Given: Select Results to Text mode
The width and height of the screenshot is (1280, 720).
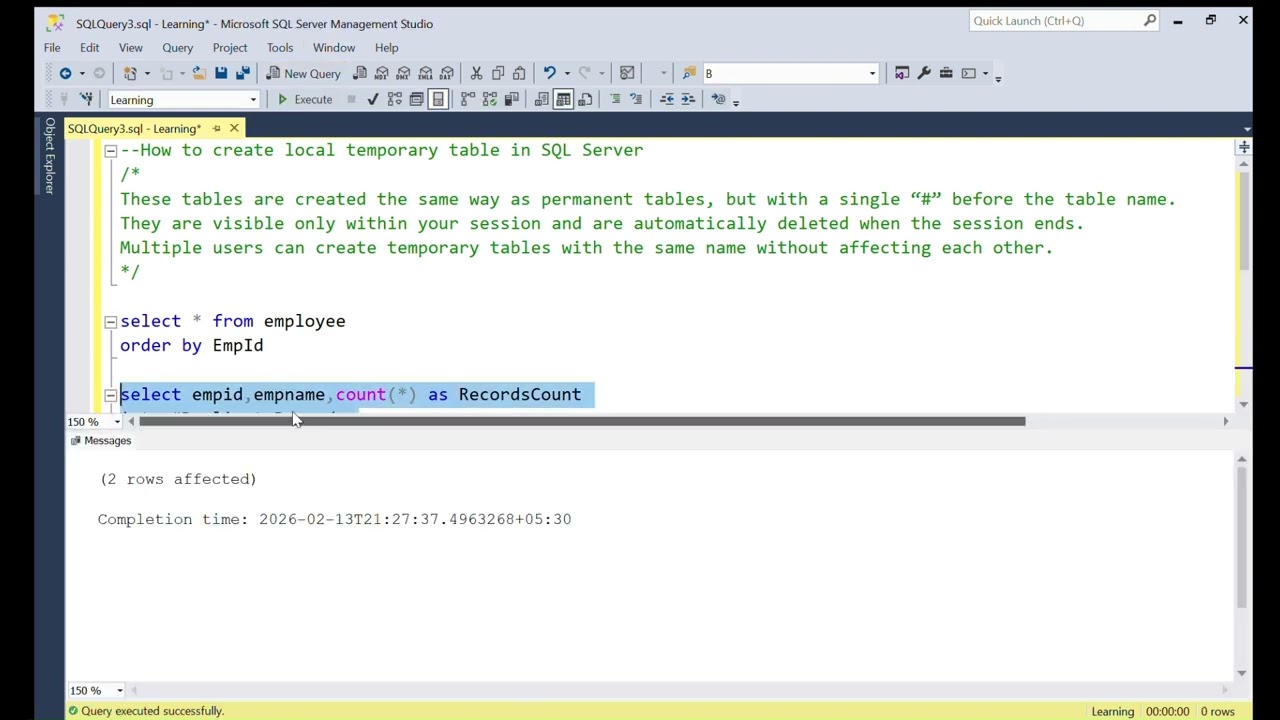Looking at the screenshot, I should [x=542, y=99].
